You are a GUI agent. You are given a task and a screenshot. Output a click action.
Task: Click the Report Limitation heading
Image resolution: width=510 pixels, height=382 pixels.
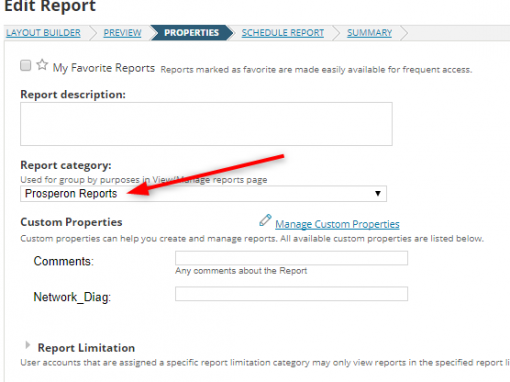point(86,348)
